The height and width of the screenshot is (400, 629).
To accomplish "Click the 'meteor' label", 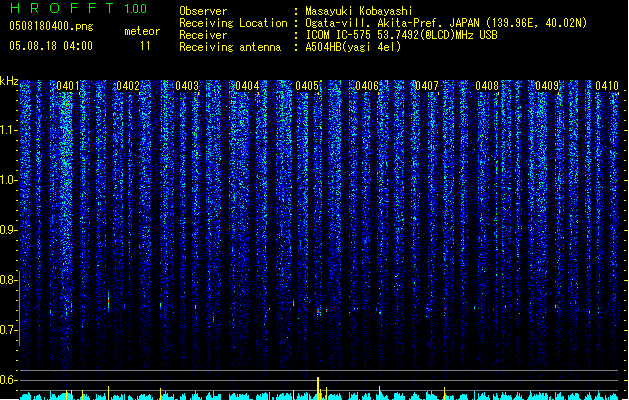I will click(x=142, y=31).
